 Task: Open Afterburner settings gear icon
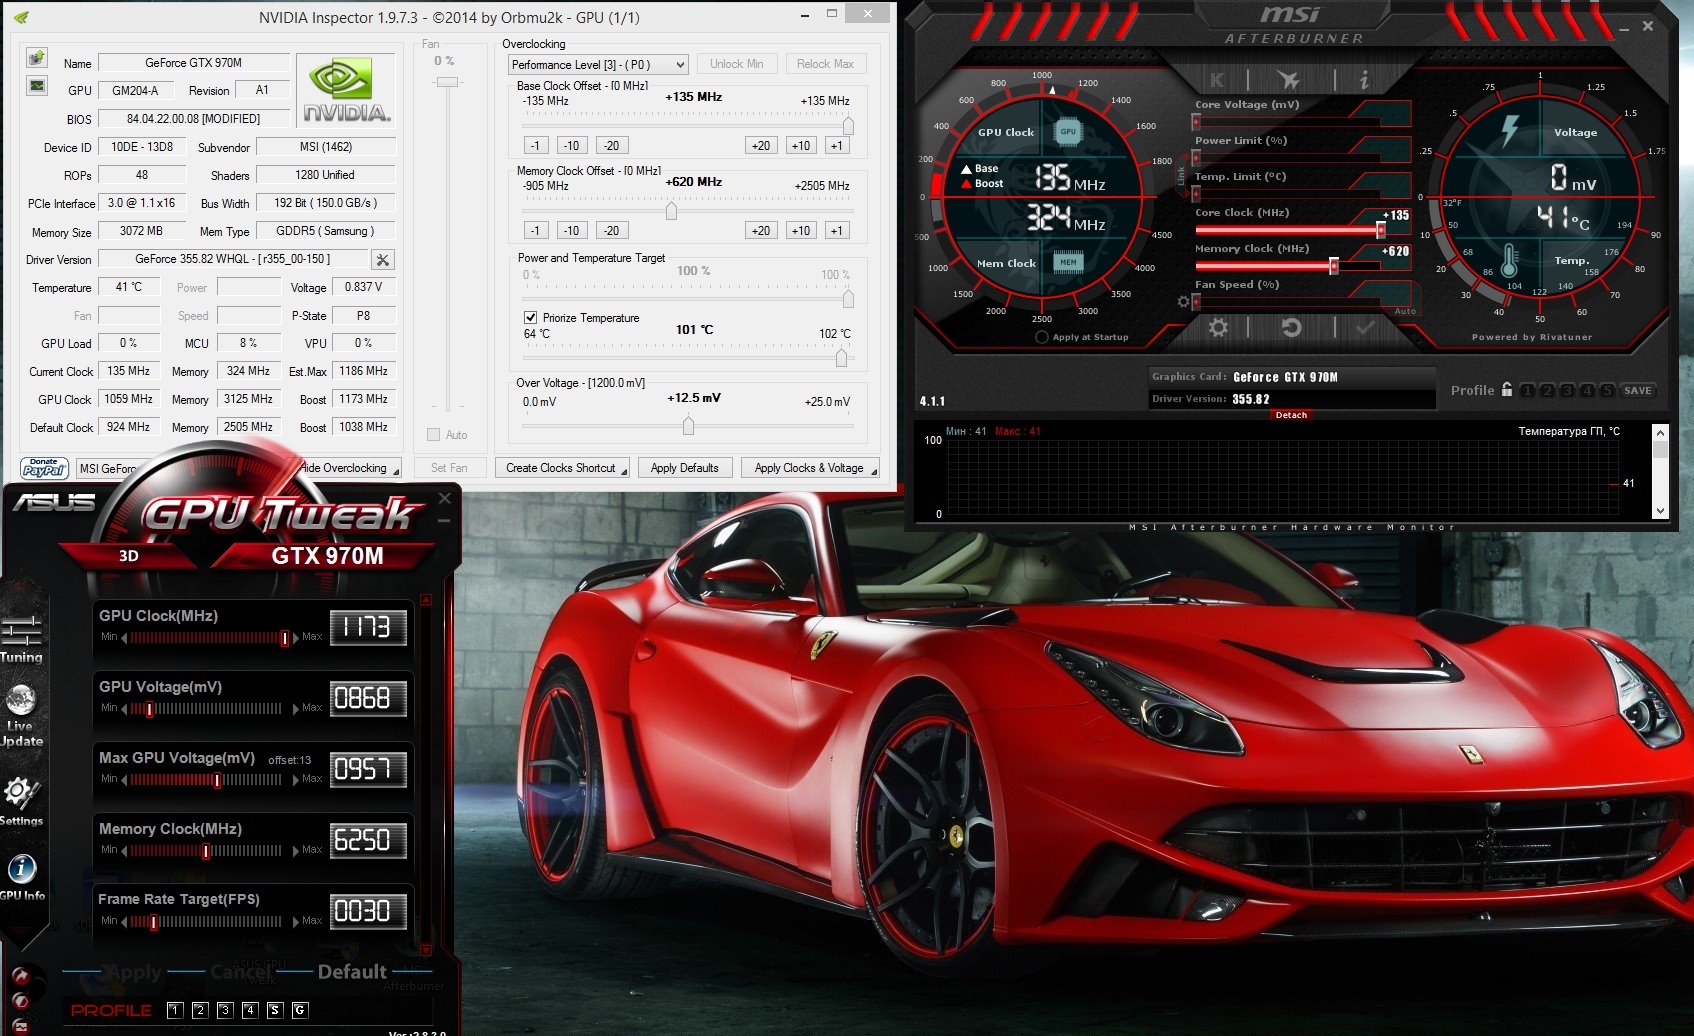(x=1218, y=327)
